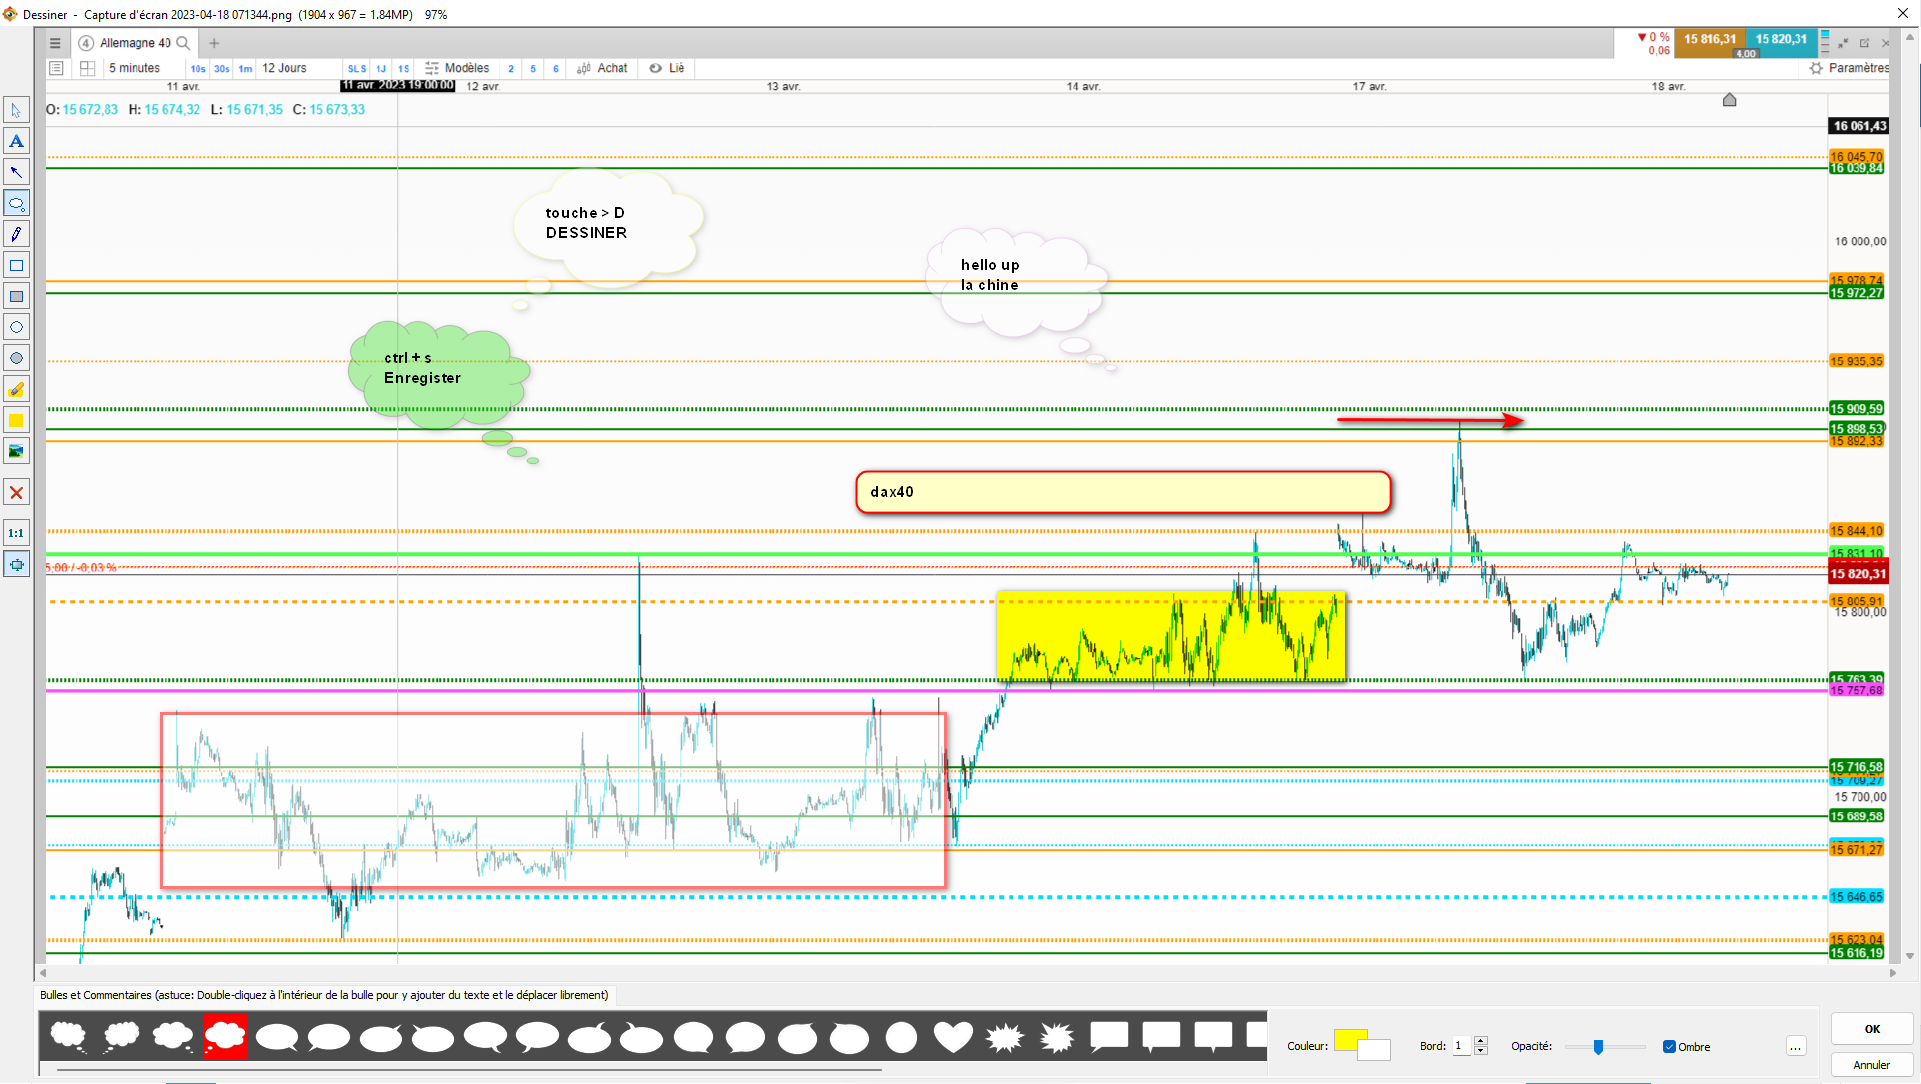Image resolution: width=1921 pixels, height=1084 pixels.
Task: Select the highlighter marker tool
Action: tap(16, 389)
